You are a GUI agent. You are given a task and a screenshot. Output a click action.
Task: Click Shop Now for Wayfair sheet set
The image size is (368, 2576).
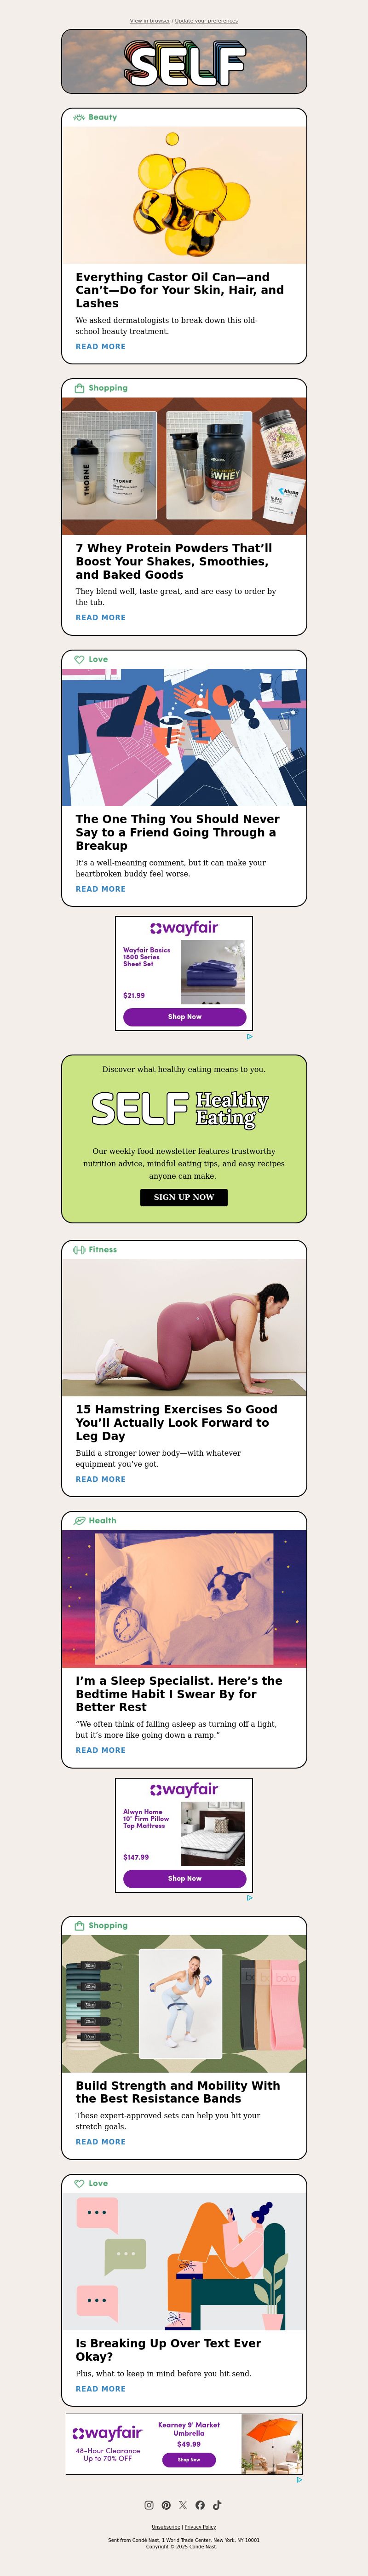click(185, 1017)
